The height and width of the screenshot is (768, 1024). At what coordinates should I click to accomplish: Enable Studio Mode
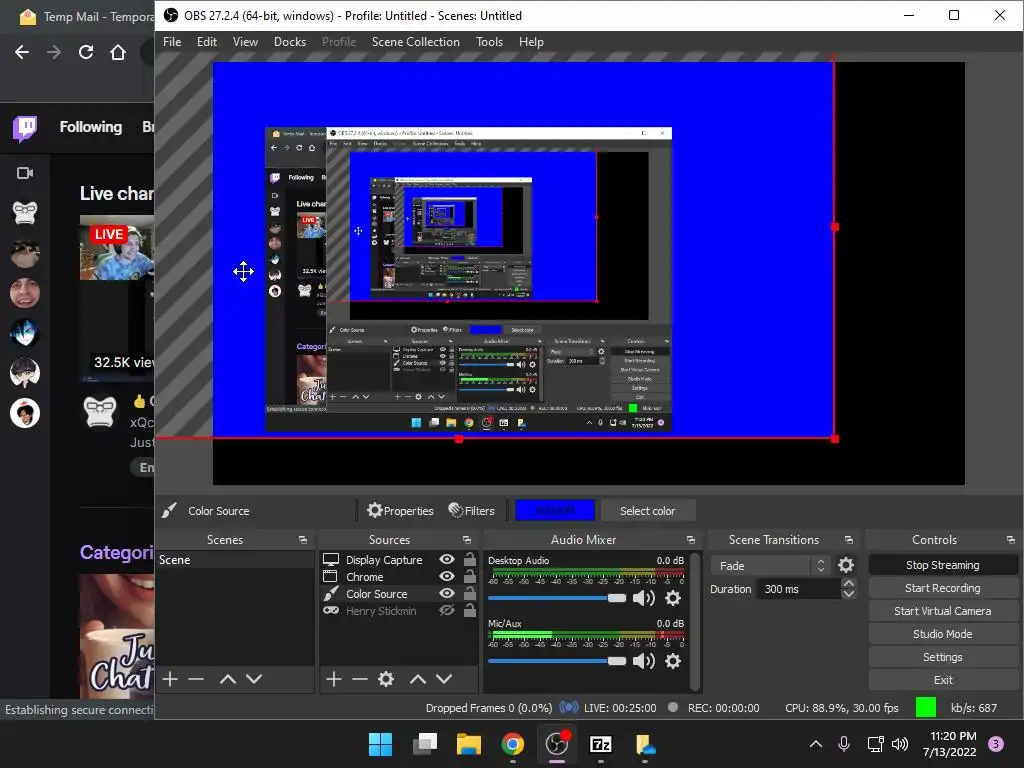point(942,633)
